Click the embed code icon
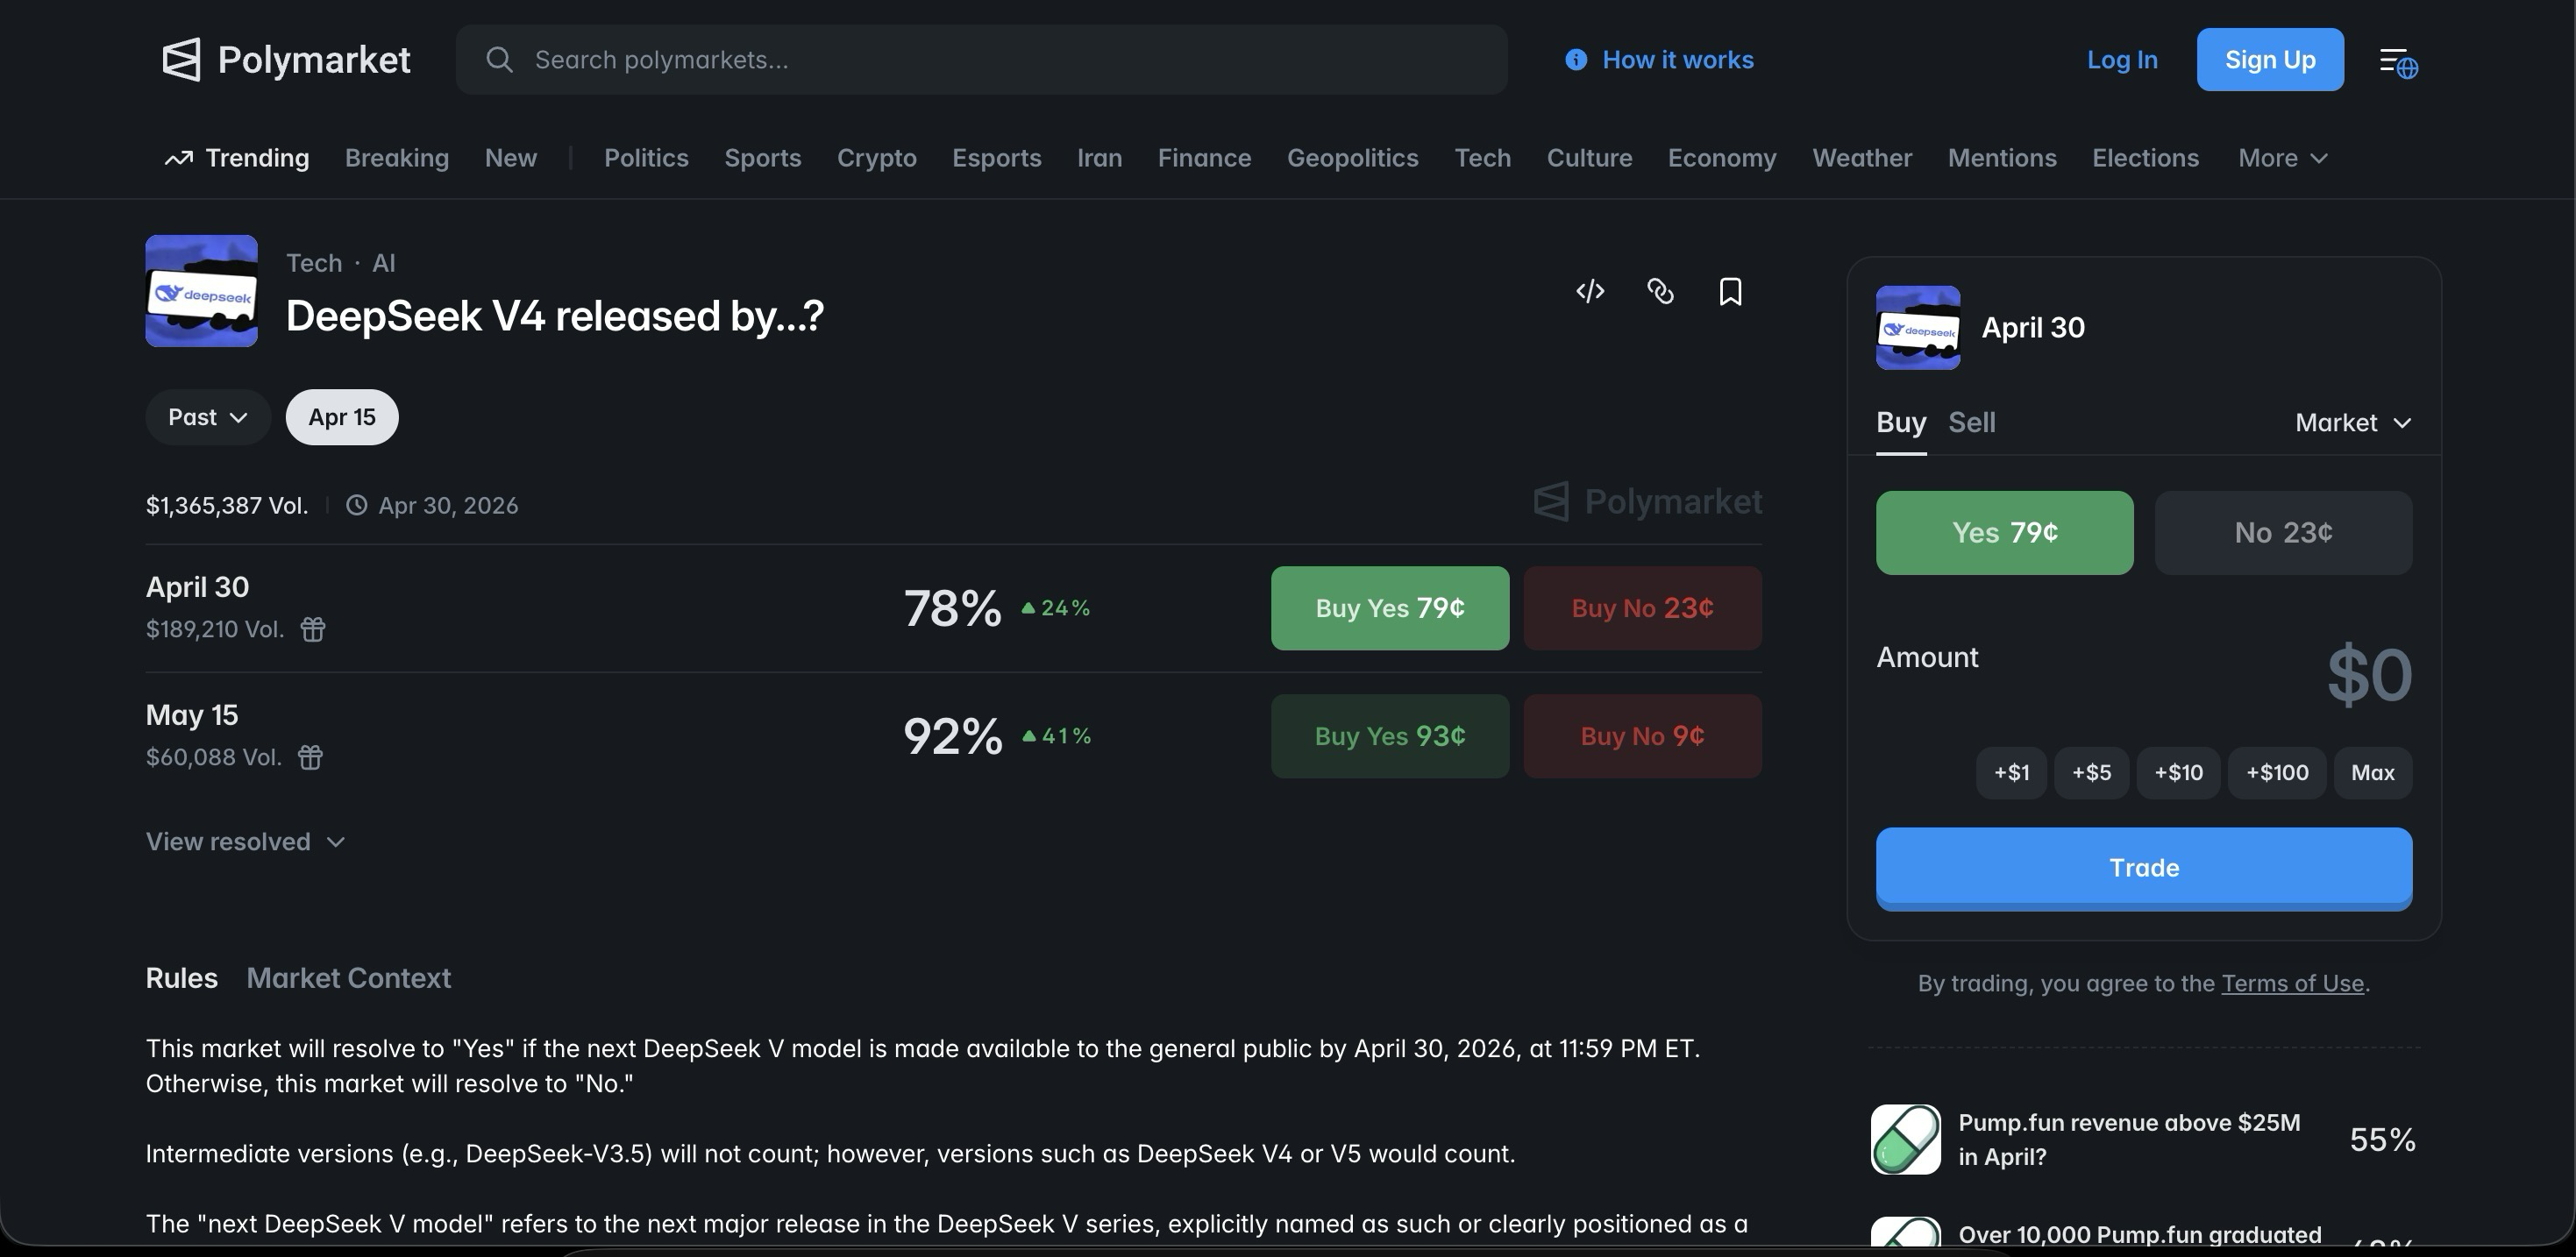Viewport: 2576px width, 1257px height. click(x=1590, y=291)
